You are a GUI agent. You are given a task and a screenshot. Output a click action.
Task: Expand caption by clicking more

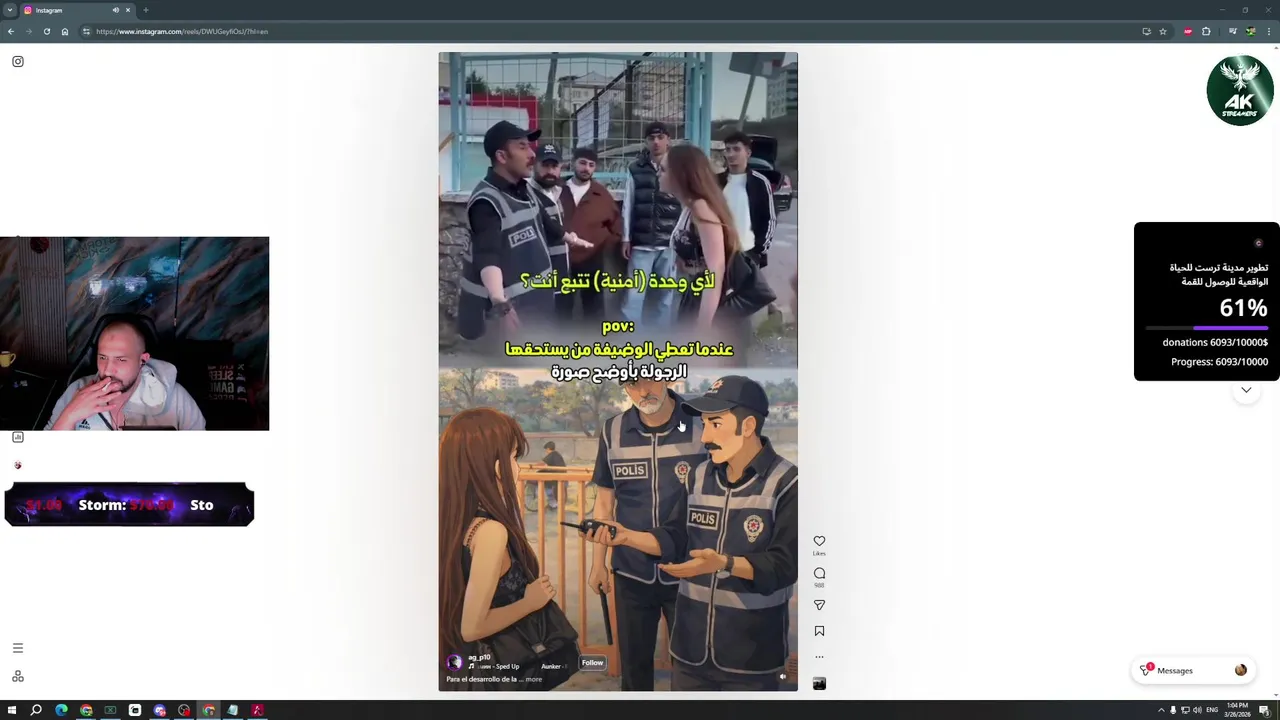coord(534,680)
